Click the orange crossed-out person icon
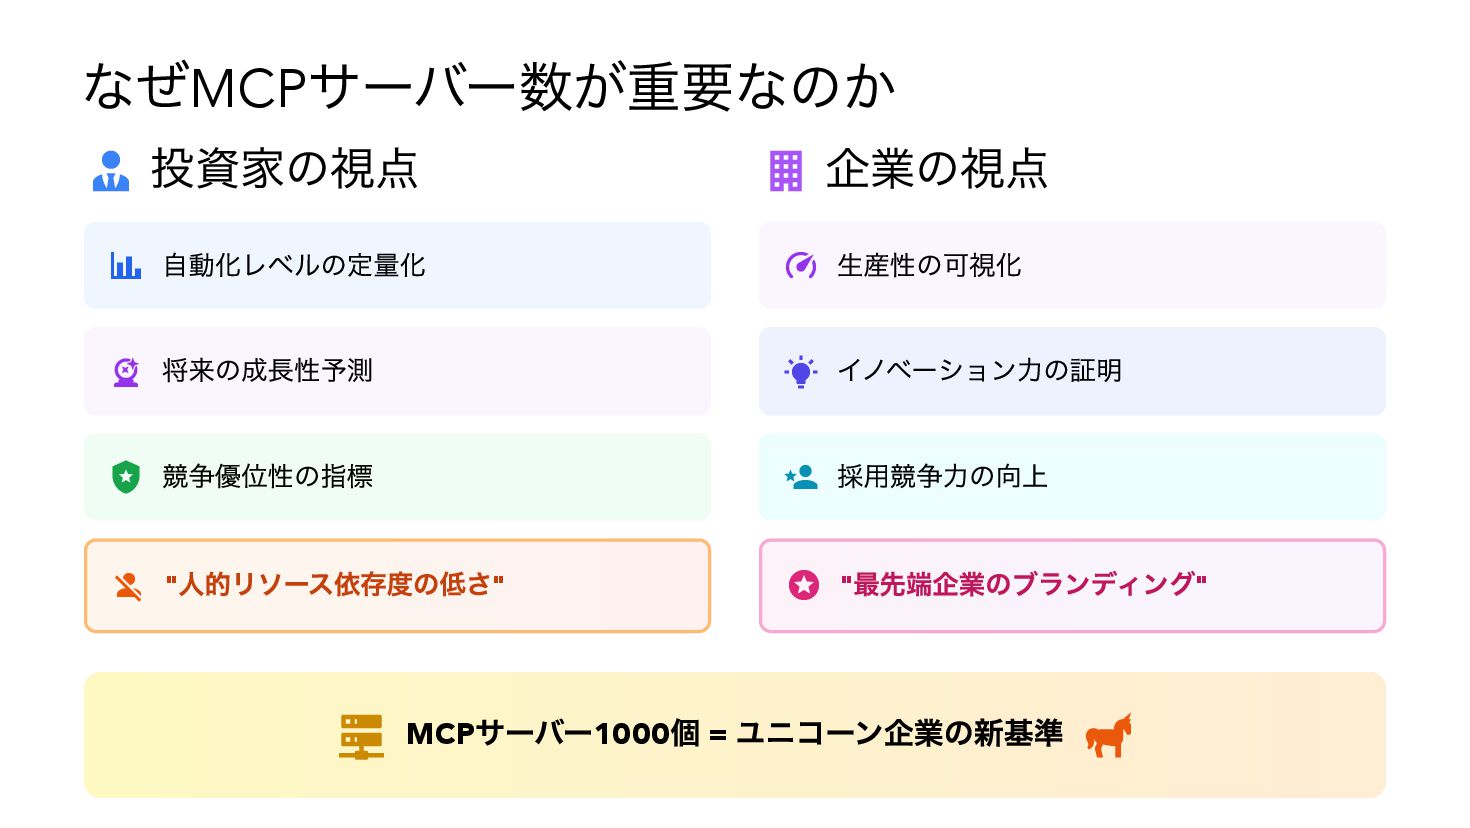The height and width of the screenshot is (828, 1470). pyautogui.click(x=127, y=586)
